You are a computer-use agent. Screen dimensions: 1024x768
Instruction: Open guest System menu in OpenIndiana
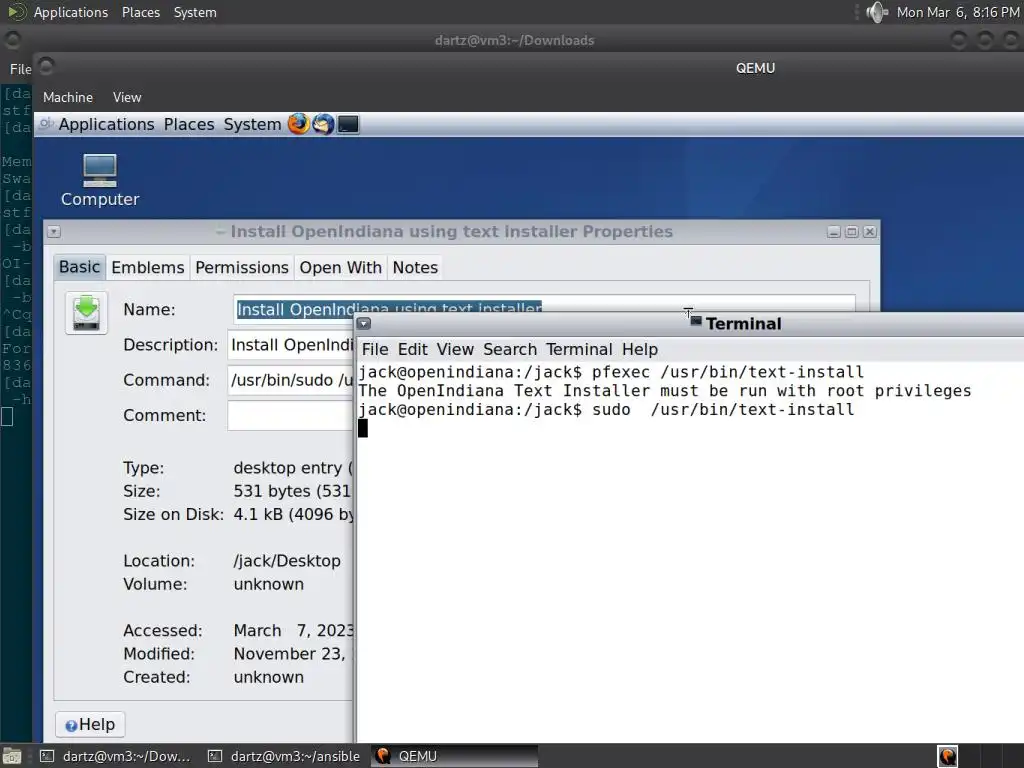252,124
